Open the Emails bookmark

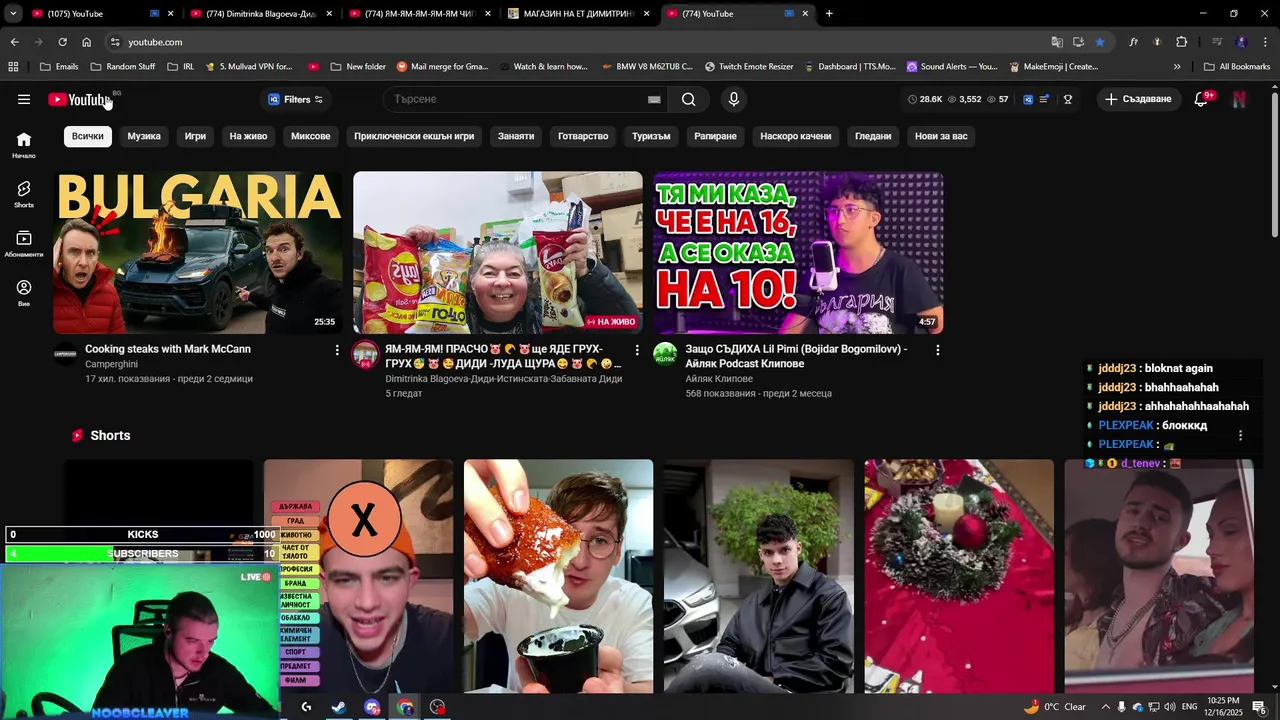[59, 67]
